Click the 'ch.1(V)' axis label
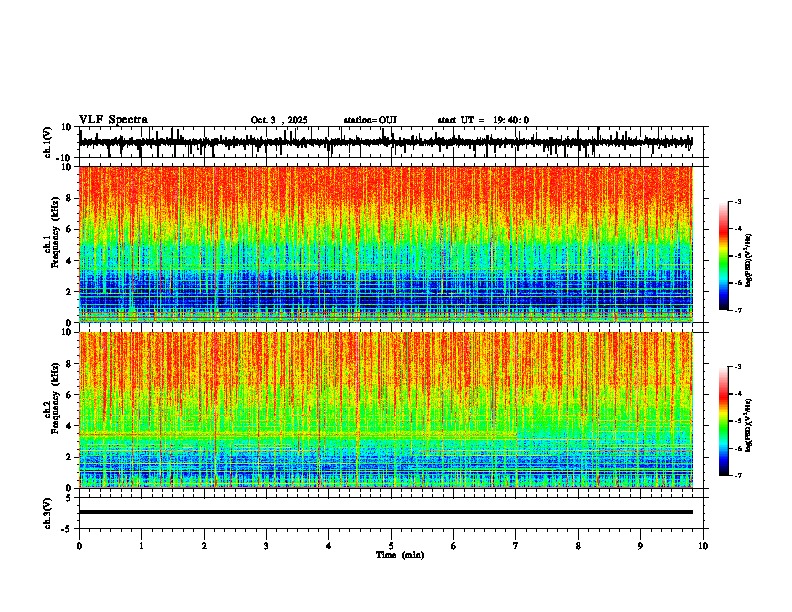The height and width of the screenshot is (612, 792). click(x=47, y=143)
